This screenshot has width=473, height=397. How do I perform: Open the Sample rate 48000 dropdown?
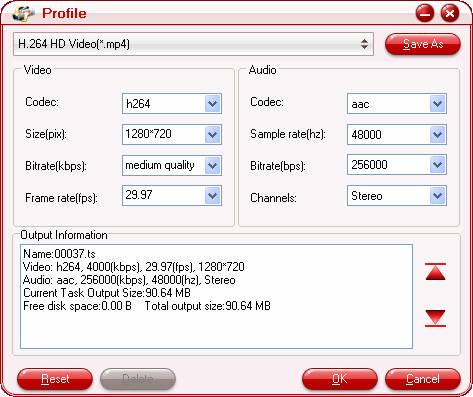pos(397,134)
